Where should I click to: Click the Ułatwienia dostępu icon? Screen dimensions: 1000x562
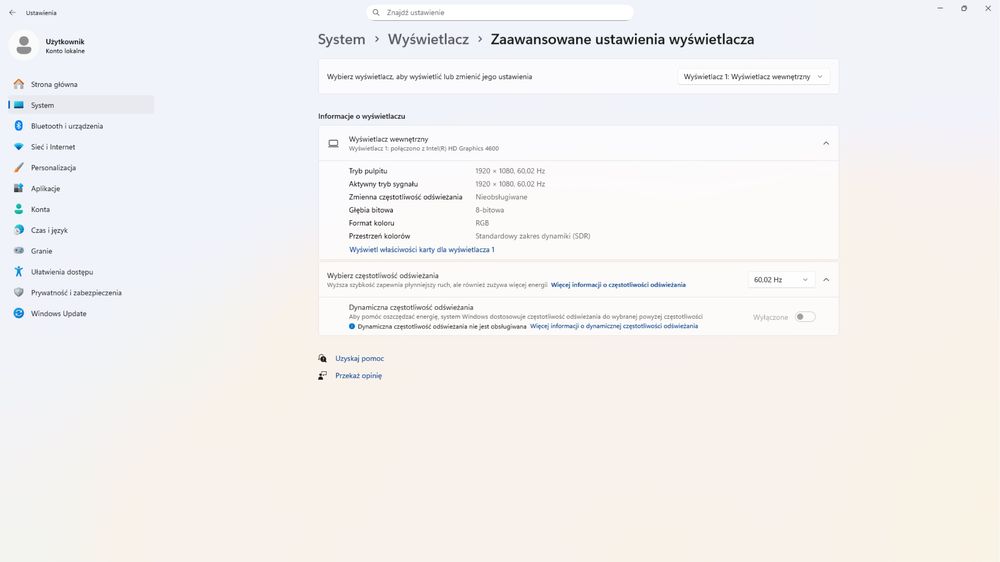pyautogui.click(x=18, y=272)
